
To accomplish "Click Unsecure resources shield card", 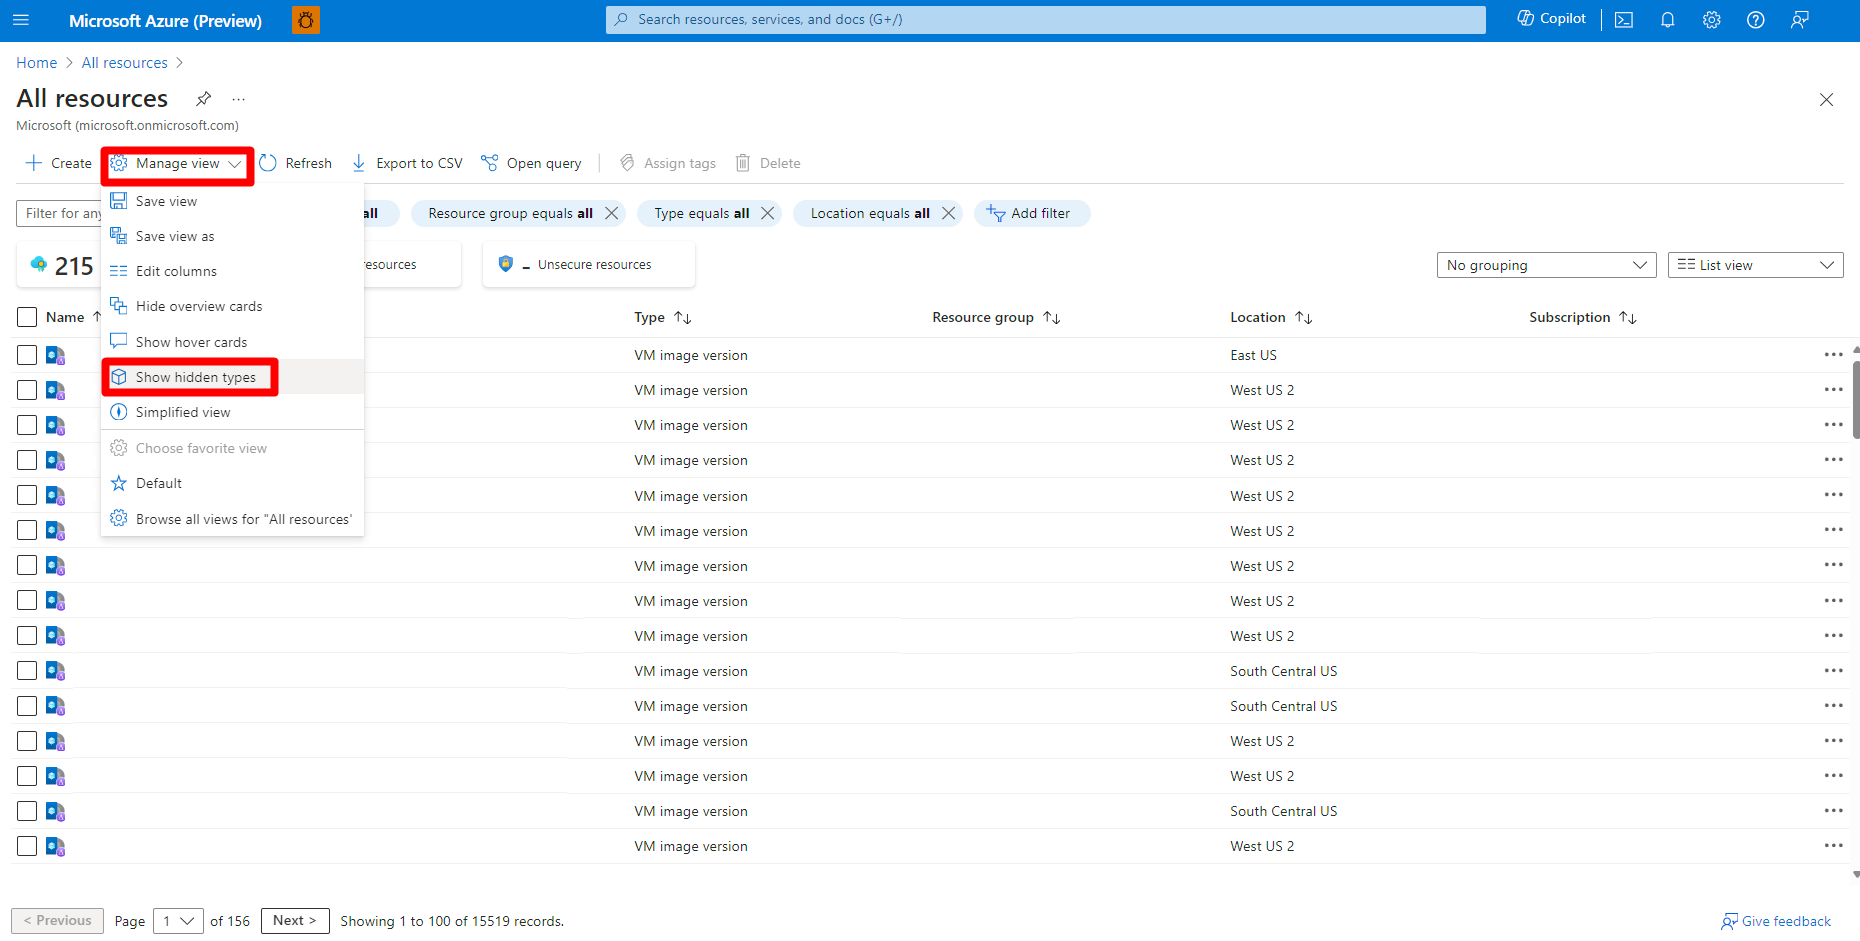I will click(588, 265).
